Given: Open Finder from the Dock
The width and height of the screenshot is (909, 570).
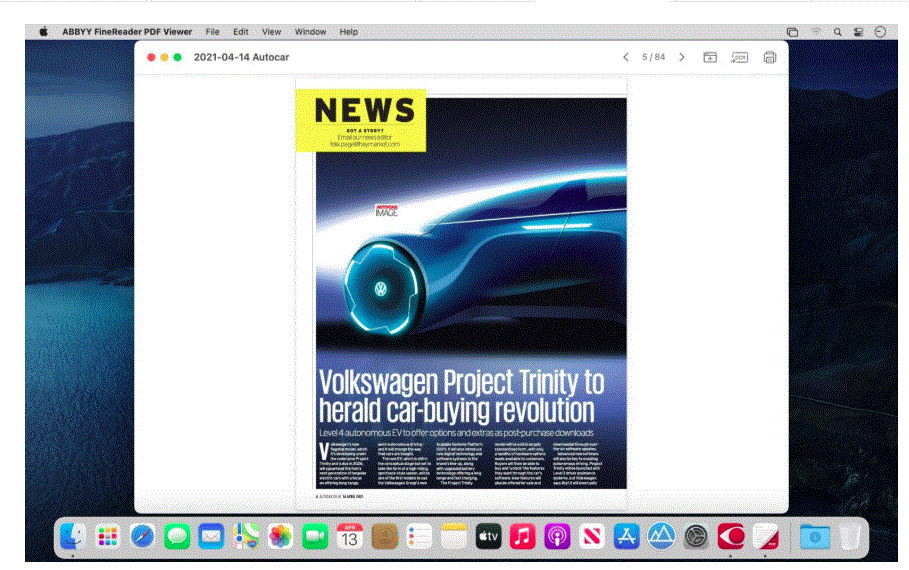Looking at the screenshot, I should tap(73, 536).
